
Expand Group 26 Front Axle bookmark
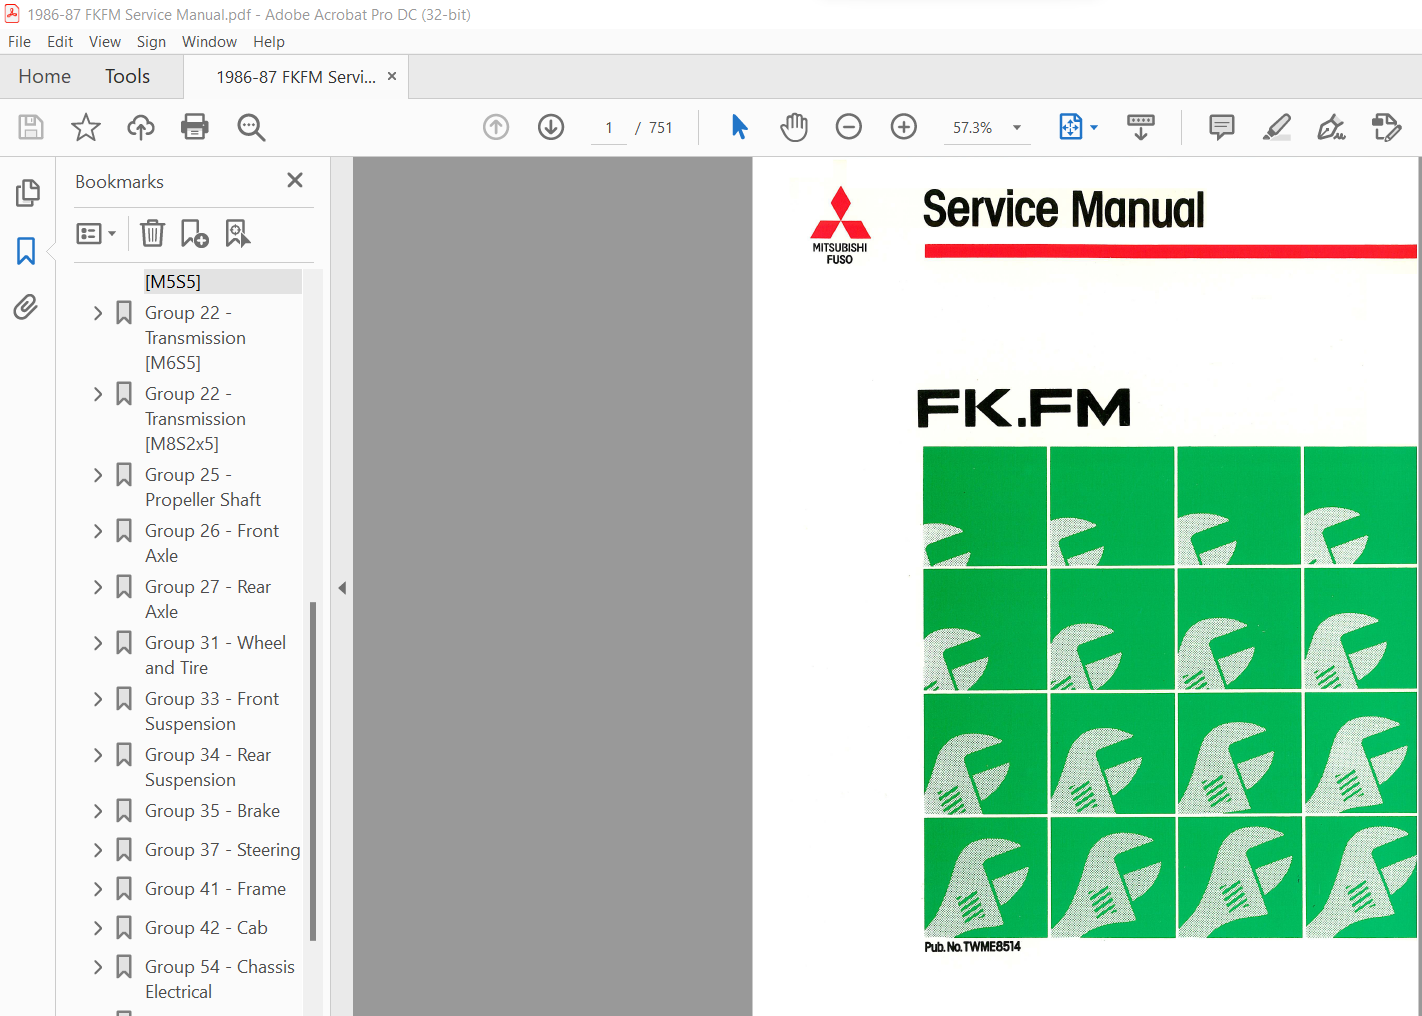coord(98,531)
